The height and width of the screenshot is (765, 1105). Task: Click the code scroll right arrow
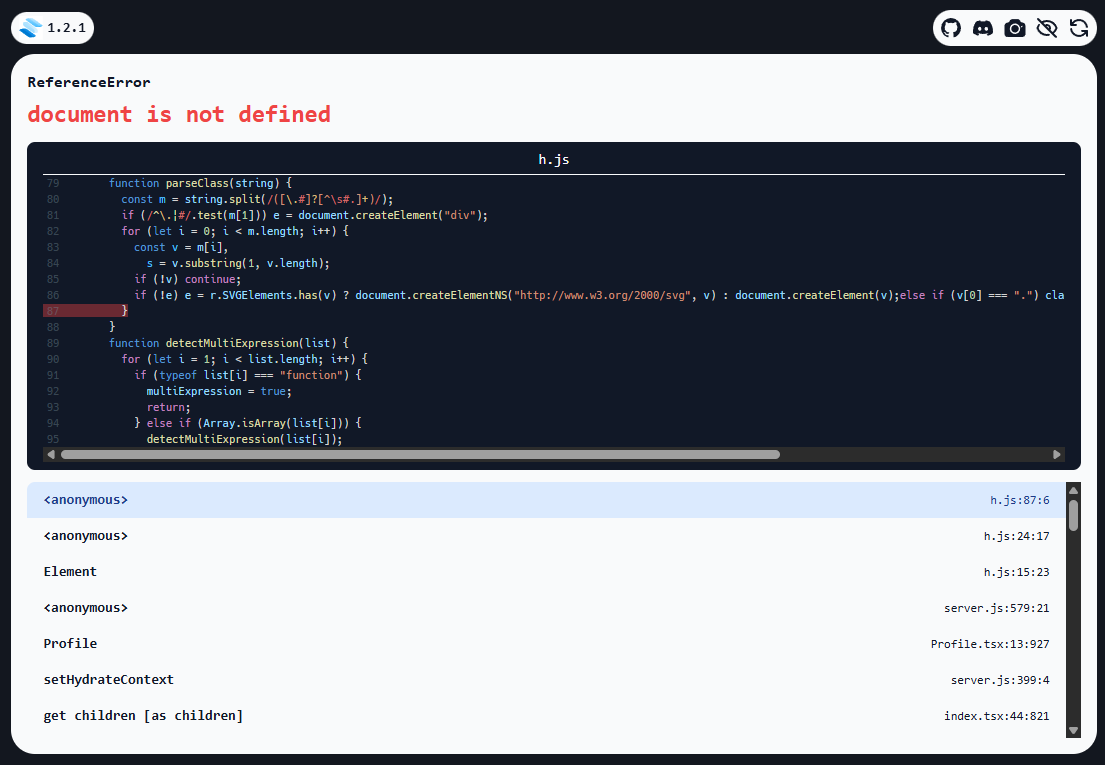(1057, 454)
